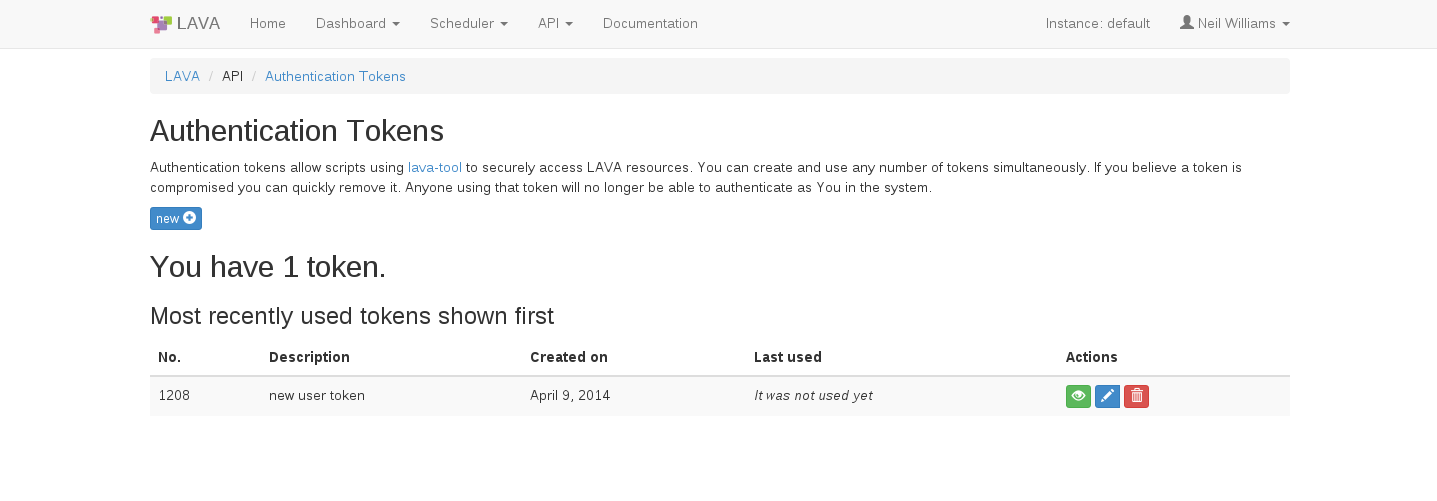The height and width of the screenshot is (501, 1437).
Task: Follow the lava-tool hyperlink
Action: point(435,167)
